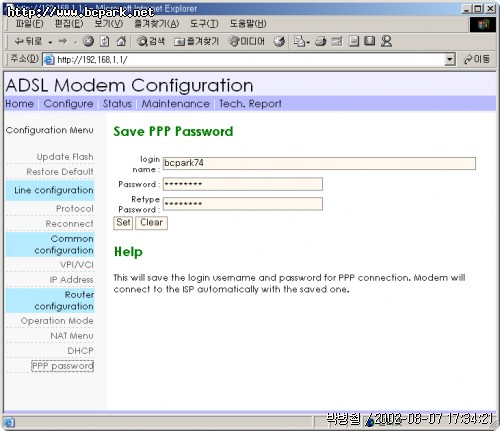Viewport: 500px width, 431px height.
Task: Click the Mail toolbar icon
Action: pyautogui.click(x=301, y=41)
